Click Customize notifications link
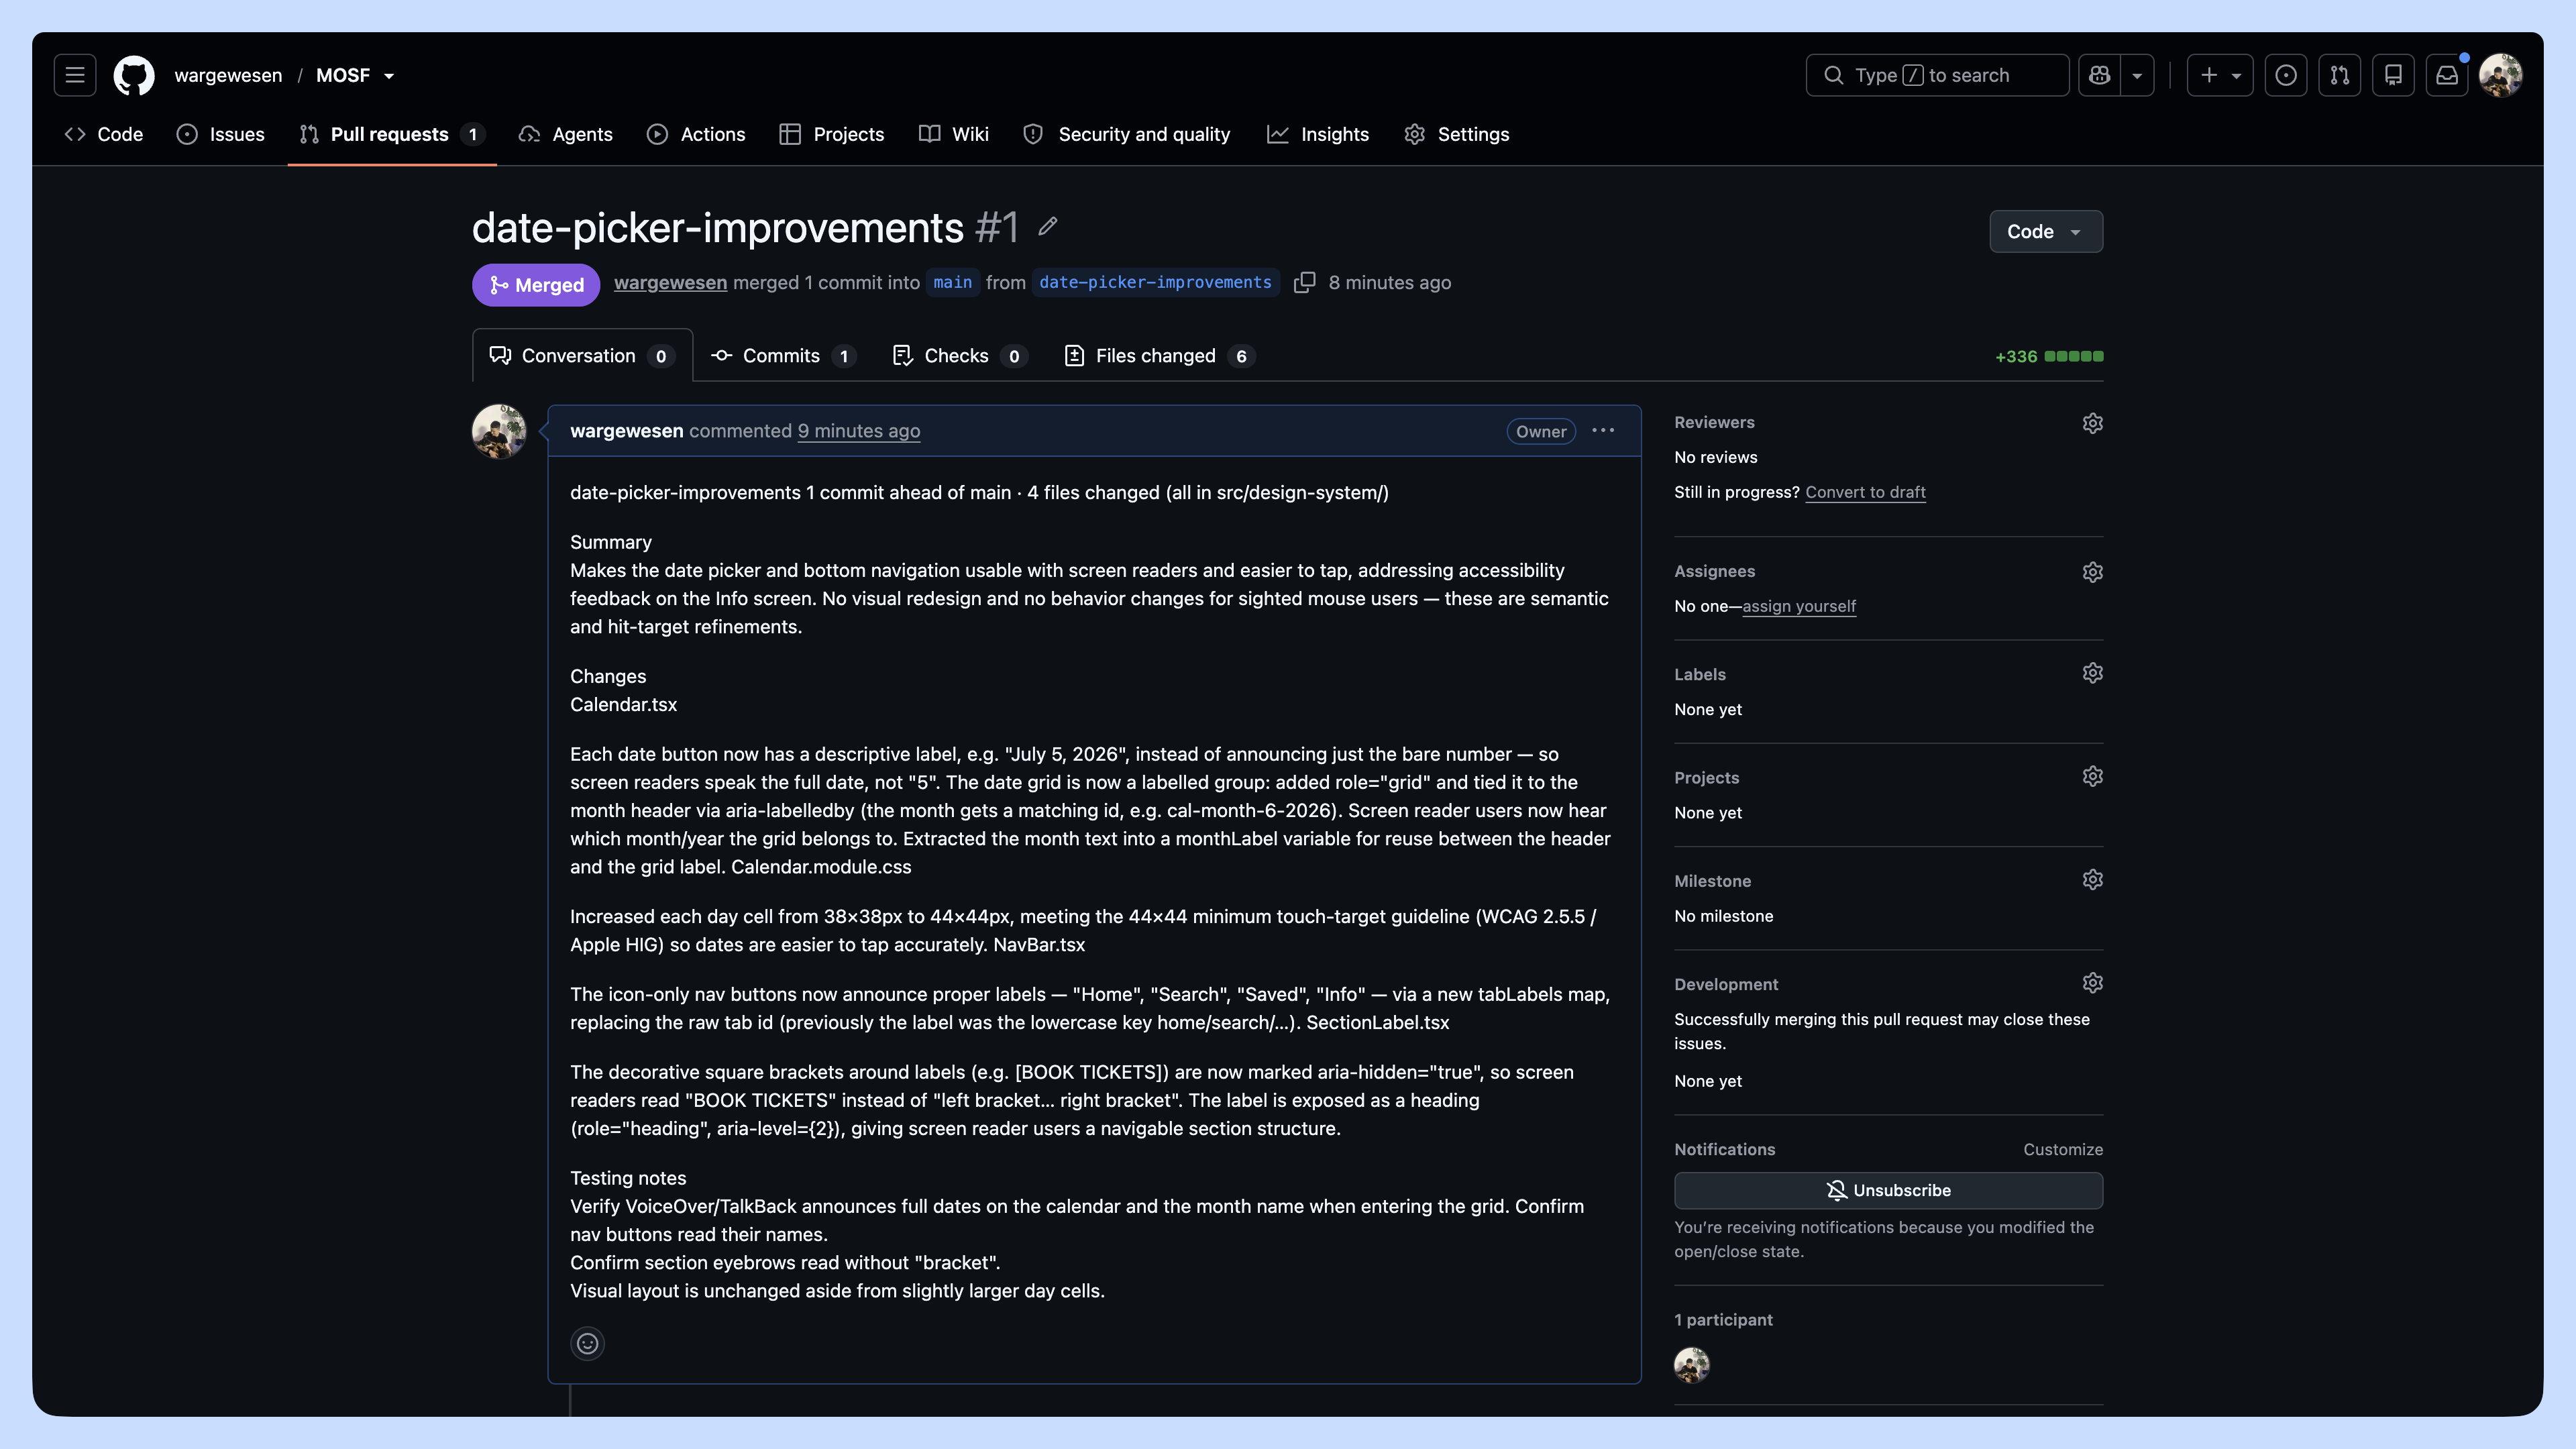 (x=2063, y=1150)
